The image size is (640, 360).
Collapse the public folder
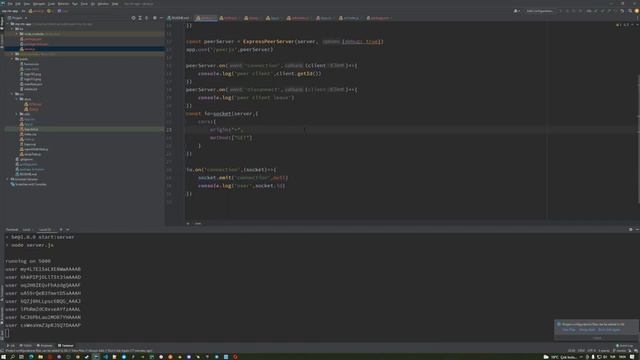[x=12, y=59]
